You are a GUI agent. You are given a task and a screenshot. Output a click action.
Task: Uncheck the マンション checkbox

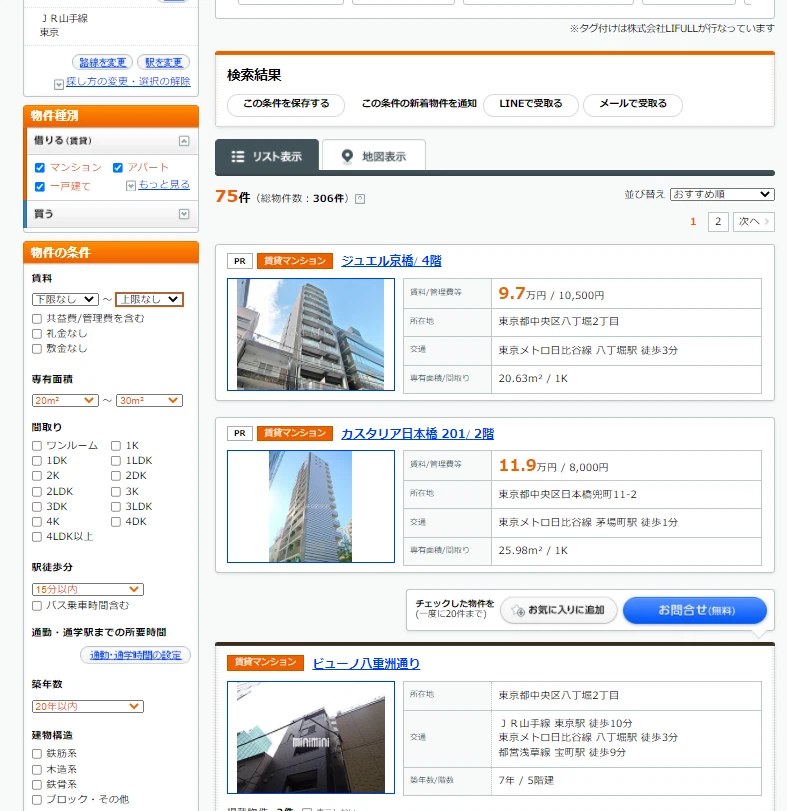(40, 168)
